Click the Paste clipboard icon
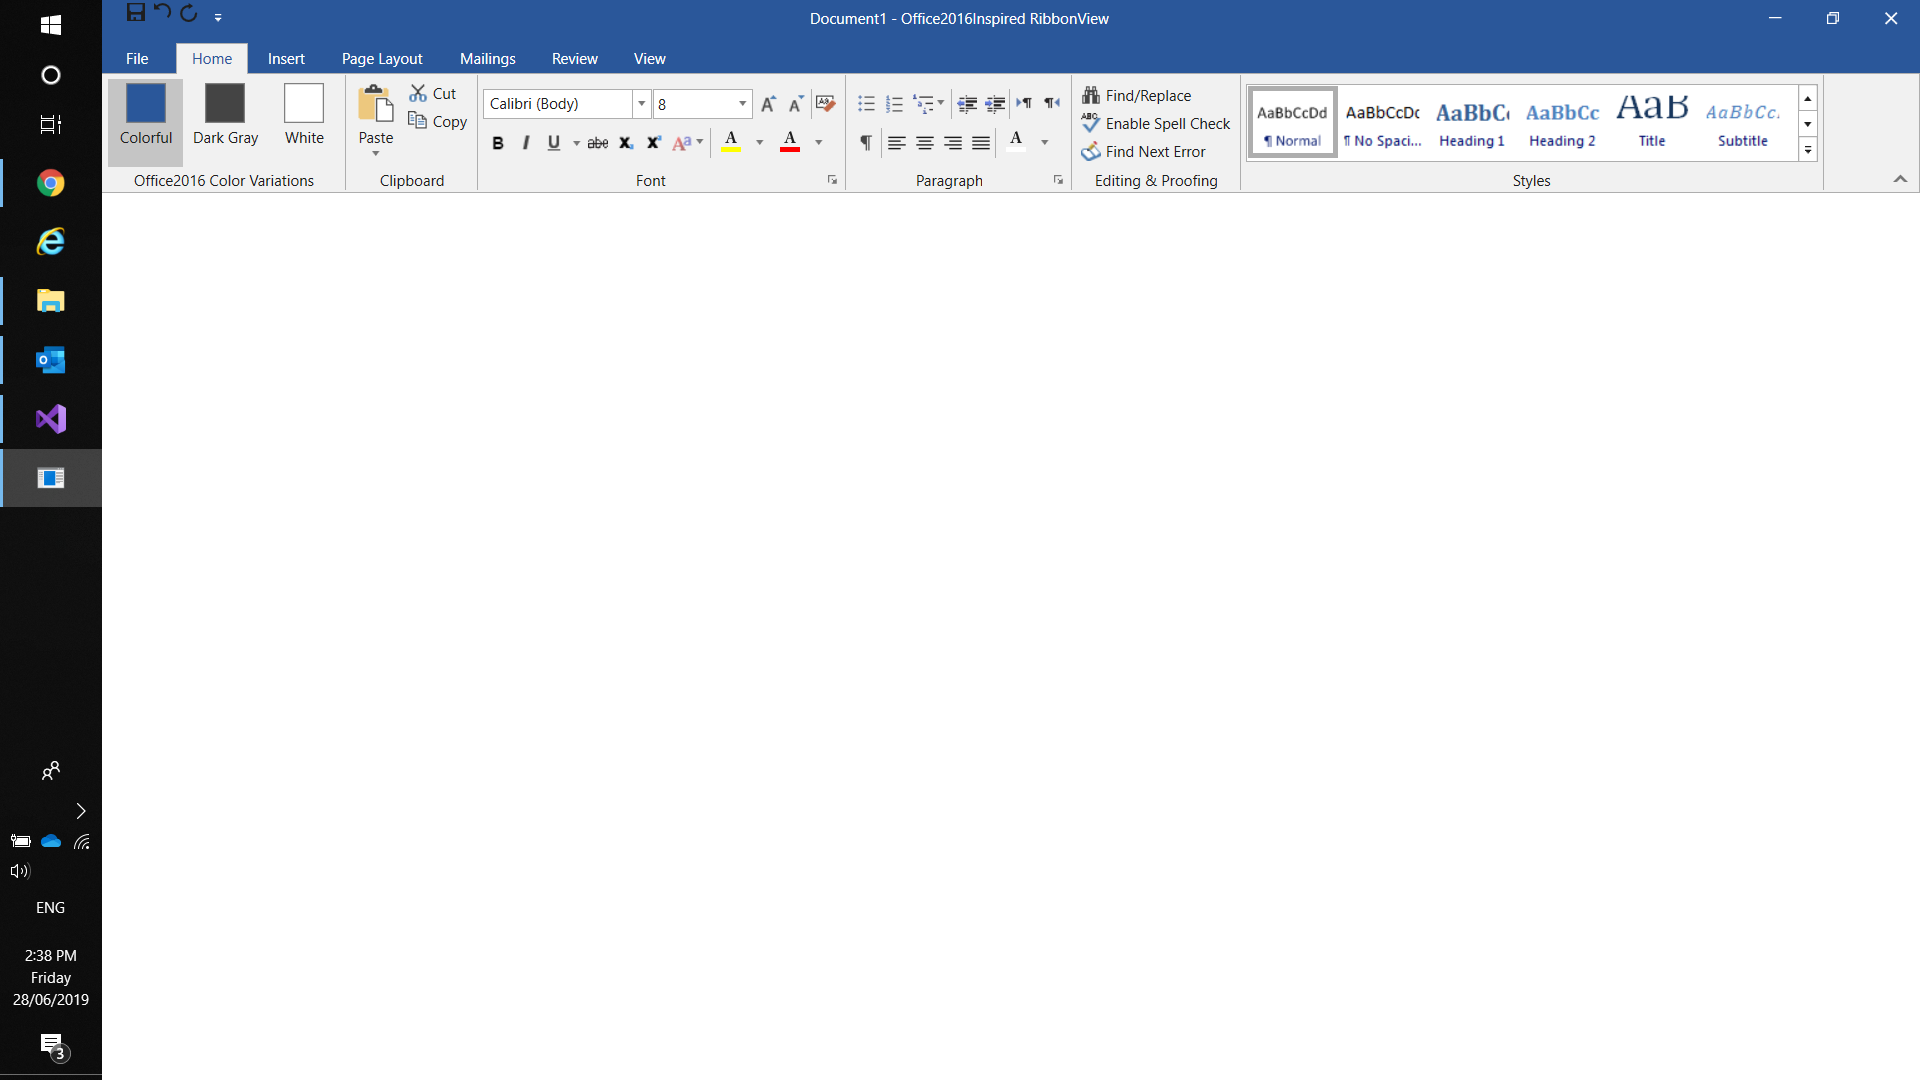The image size is (1920, 1080). (376, 104)
